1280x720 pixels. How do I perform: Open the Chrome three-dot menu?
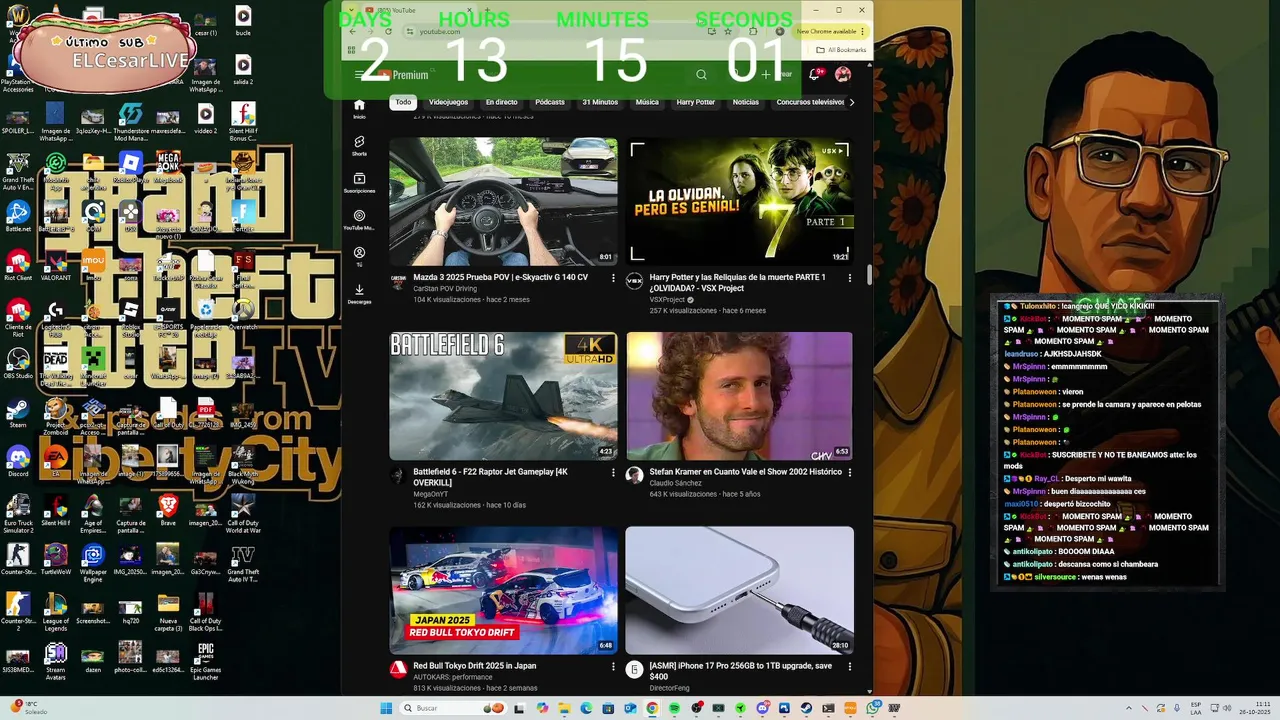(862, 31)
